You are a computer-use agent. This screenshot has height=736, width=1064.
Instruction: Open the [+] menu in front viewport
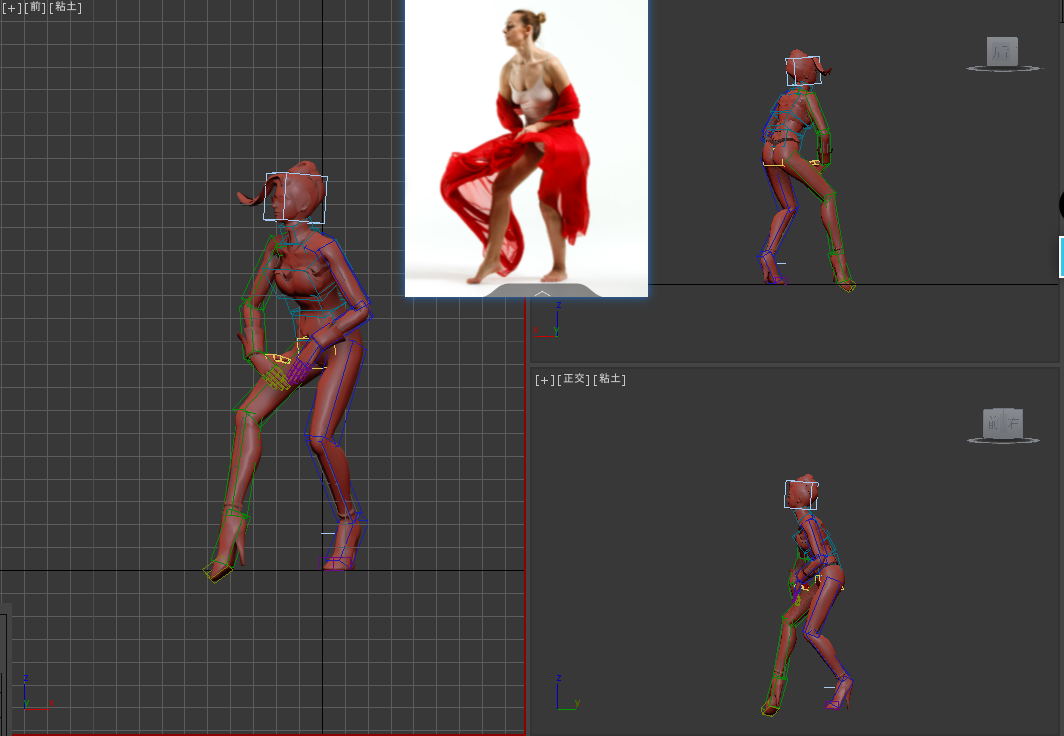pos(12,7)
